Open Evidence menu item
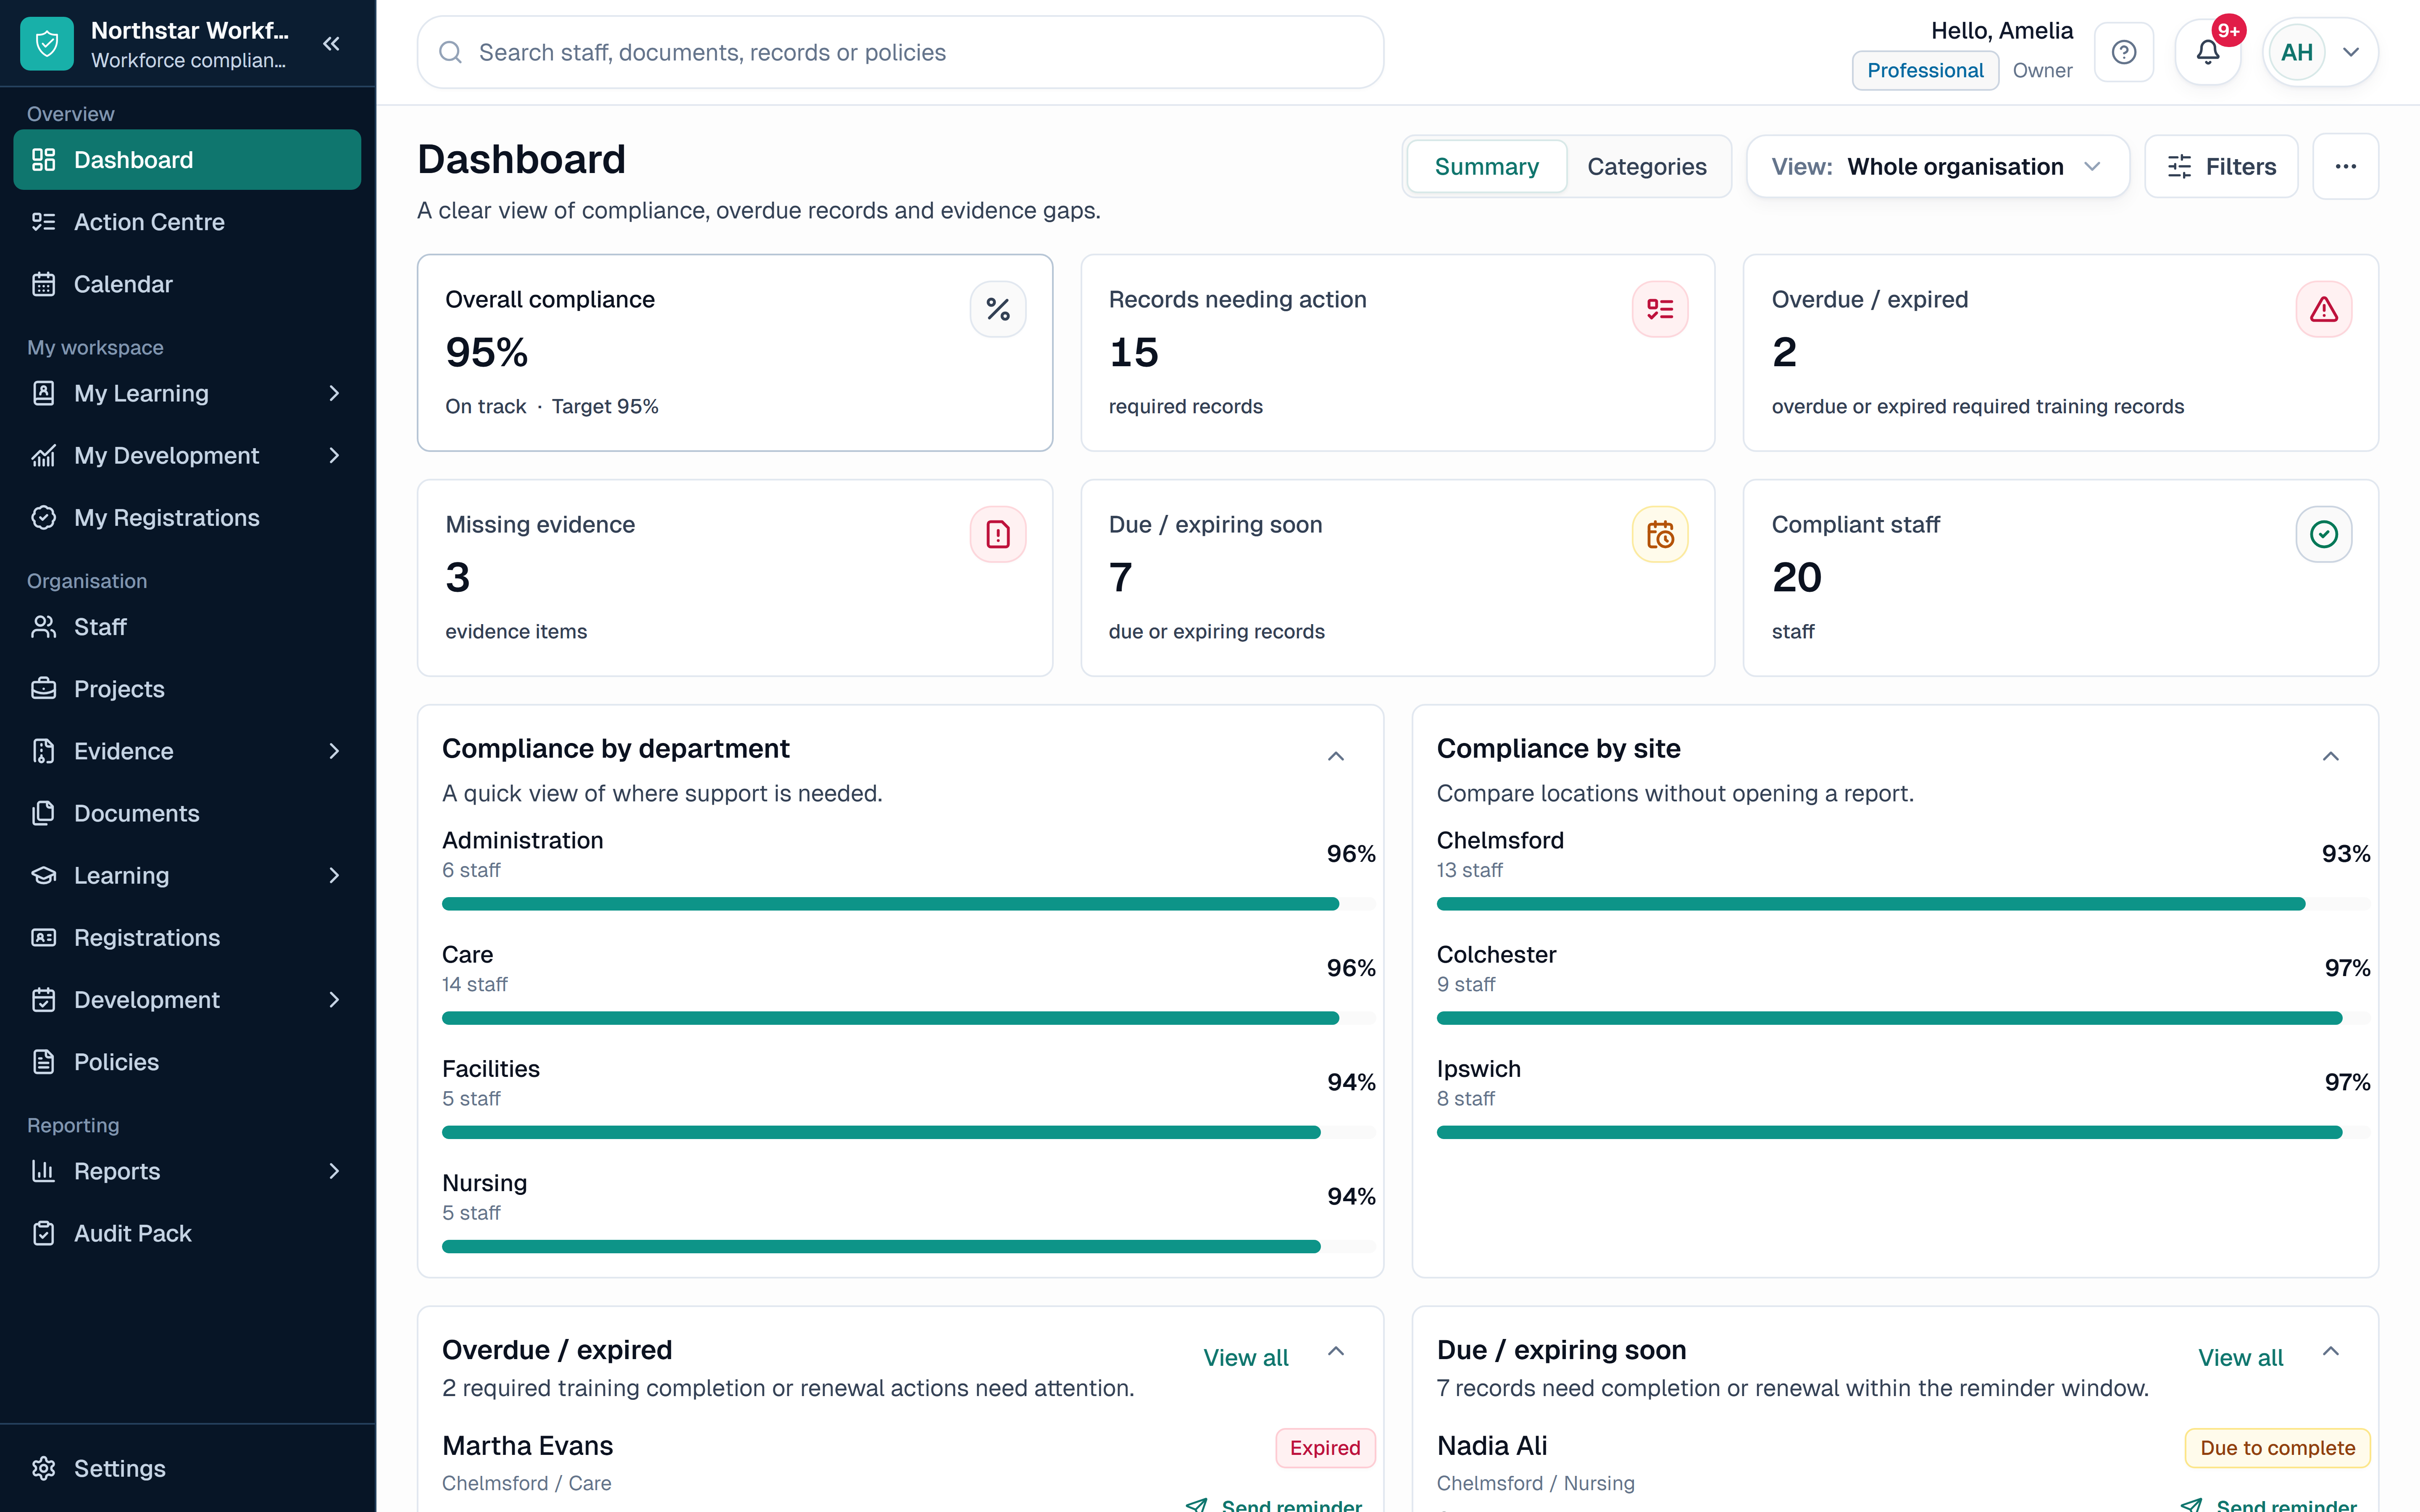 point(187,751)
